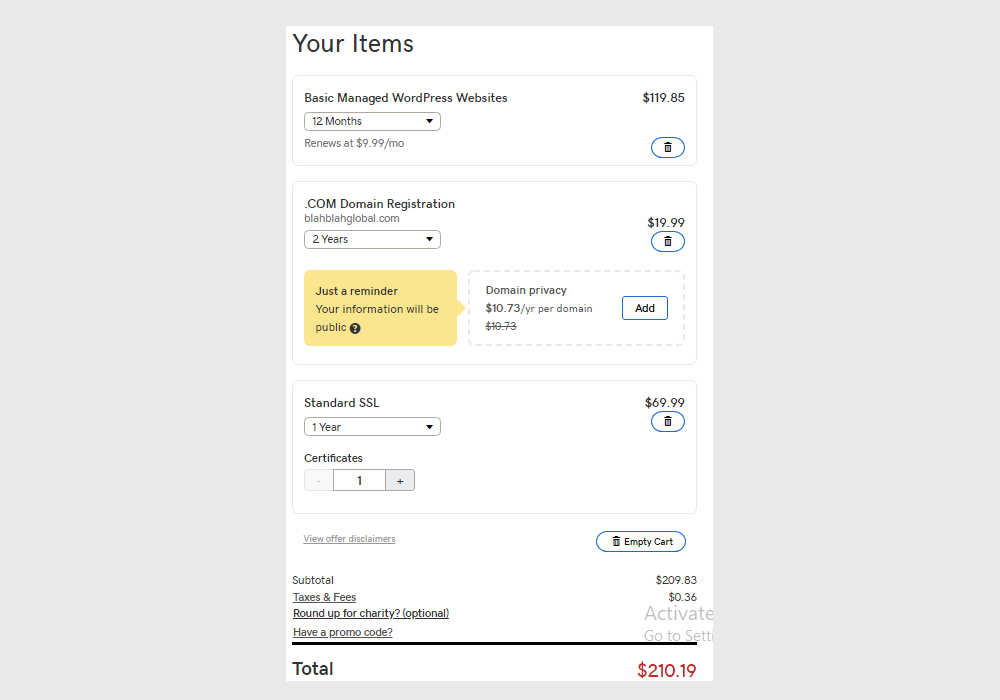Click the Empty Cart button
1000x700 pixels.
point(641,541)
